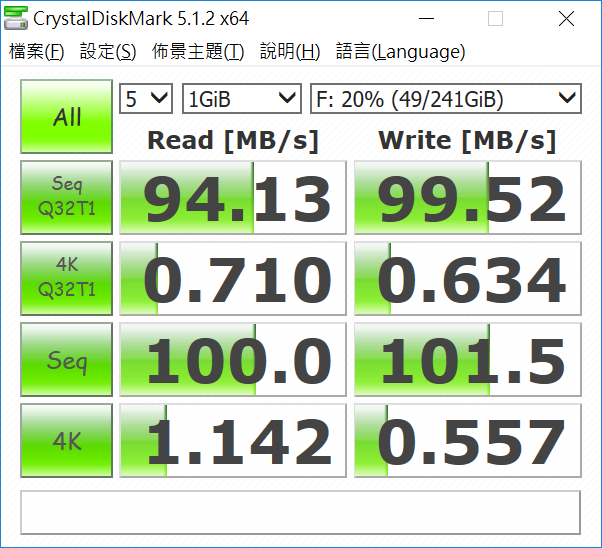Open the 佈景主題(T) theme menu
This screenshot has height=548, width=602.
198,51
